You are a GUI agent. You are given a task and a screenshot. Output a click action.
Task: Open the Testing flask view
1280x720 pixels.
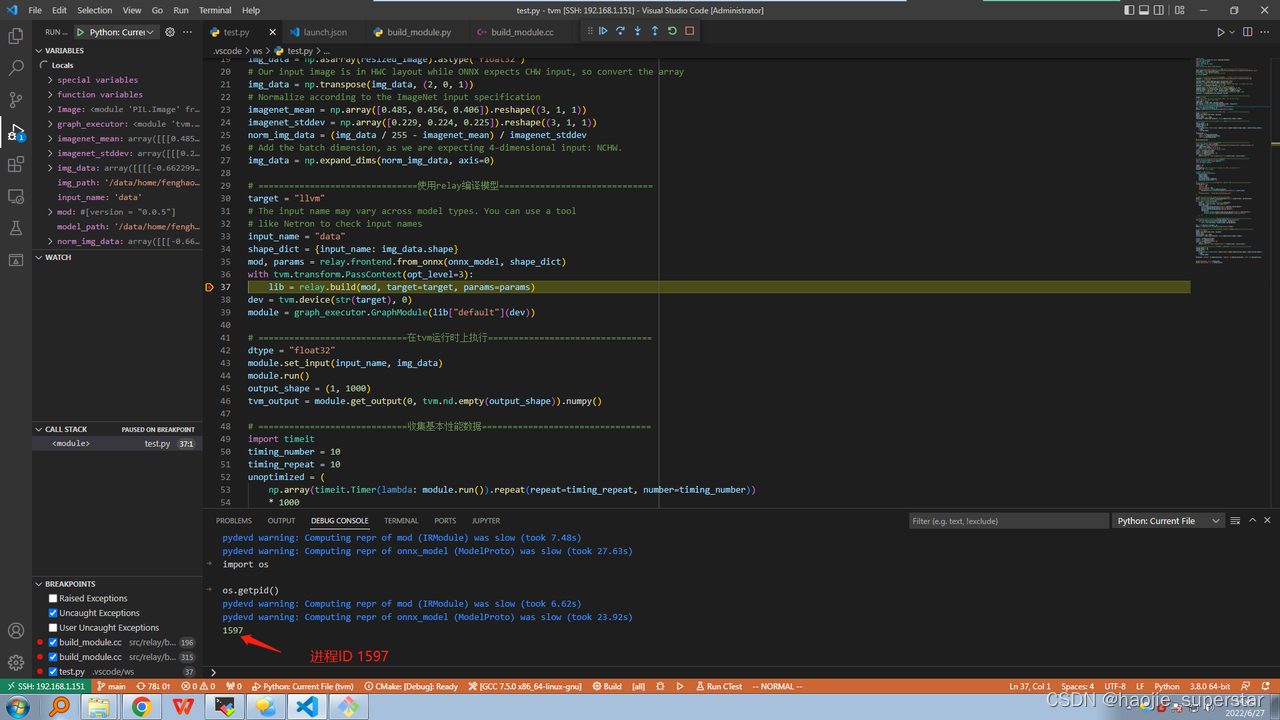(15, 228)
